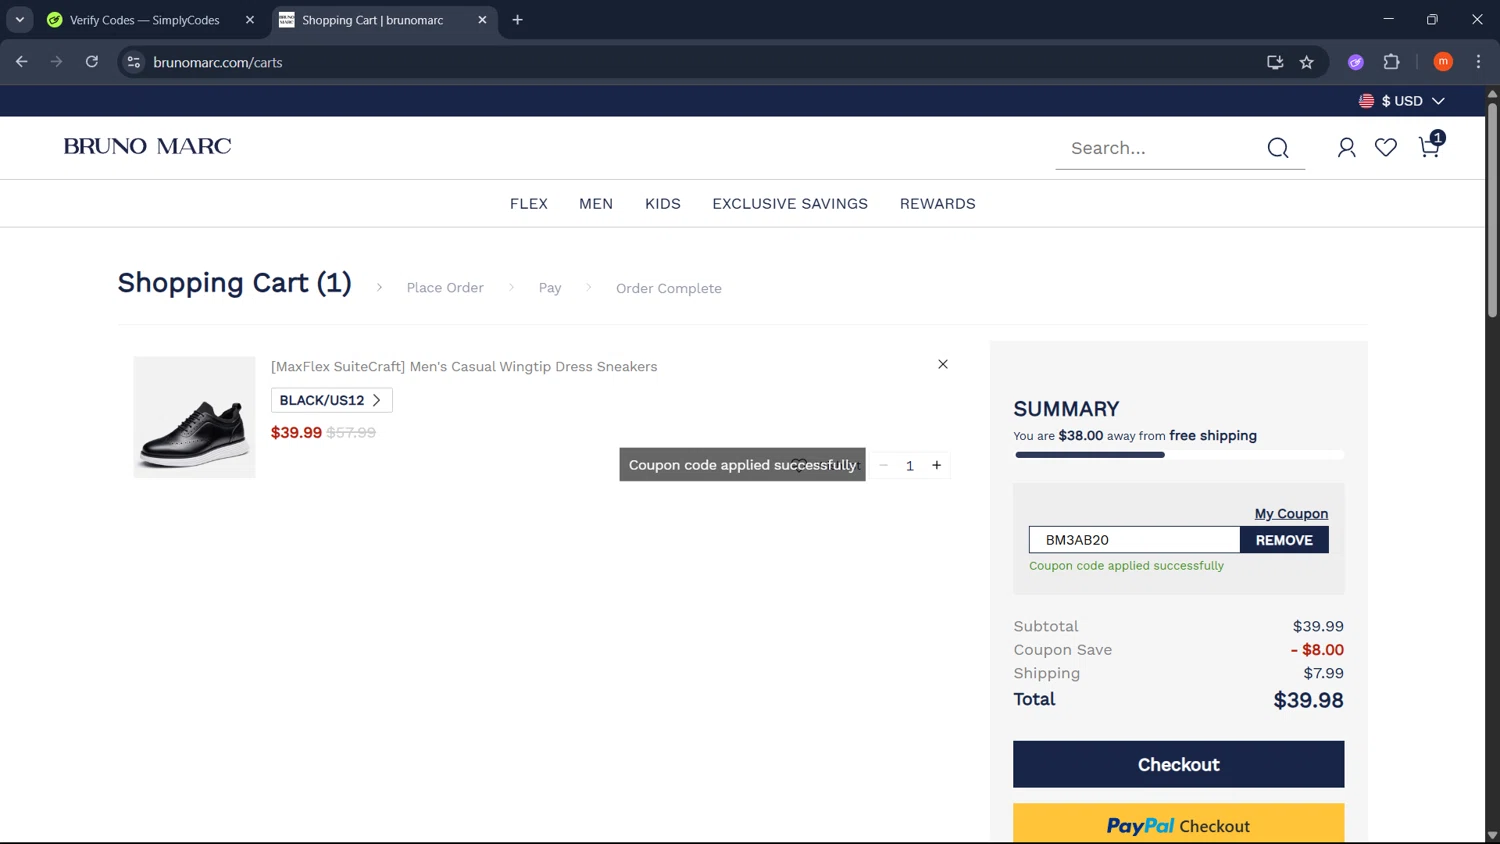Open Chrome profile avatar
The height and width of the screenshot is (844, 1500).
(1443, 62)
